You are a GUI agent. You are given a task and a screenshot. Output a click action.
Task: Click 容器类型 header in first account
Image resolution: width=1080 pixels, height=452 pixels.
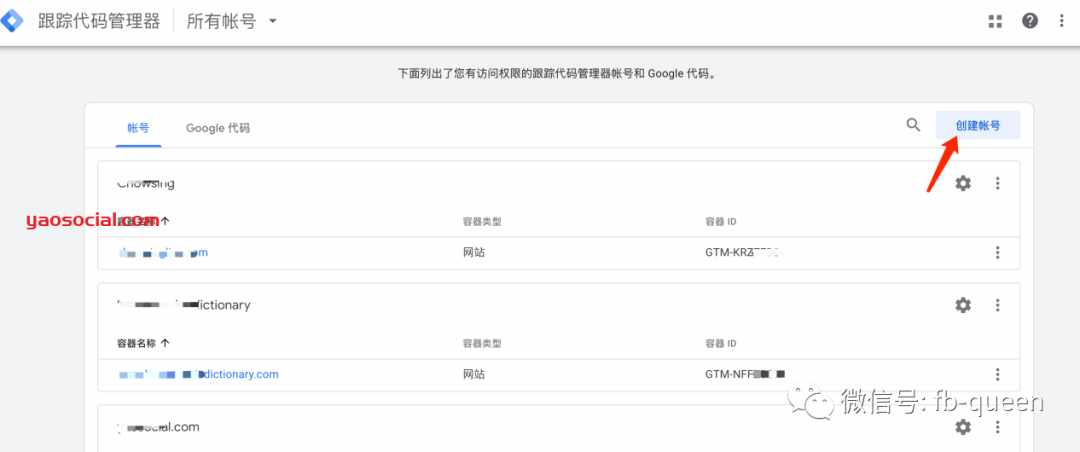(x=481, y=221)
